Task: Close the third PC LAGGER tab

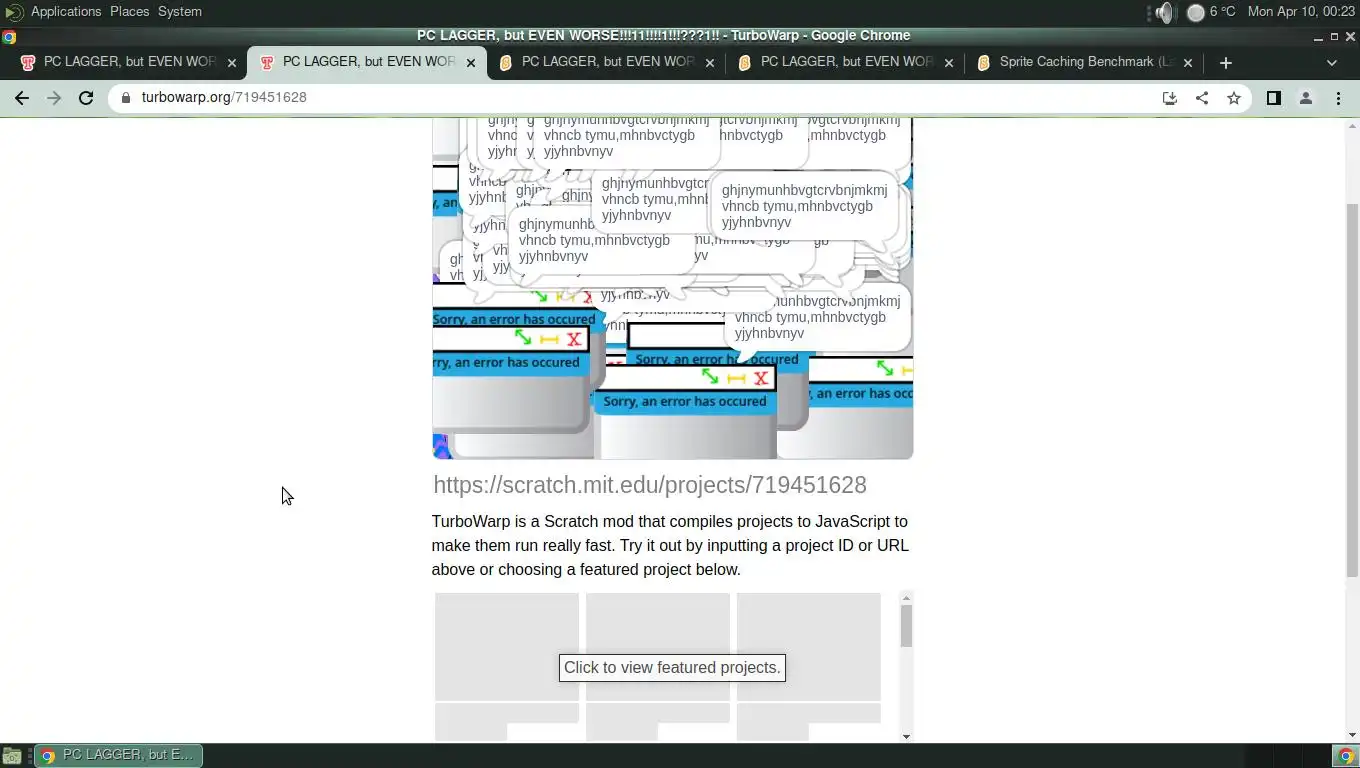Action: point(710,62)
